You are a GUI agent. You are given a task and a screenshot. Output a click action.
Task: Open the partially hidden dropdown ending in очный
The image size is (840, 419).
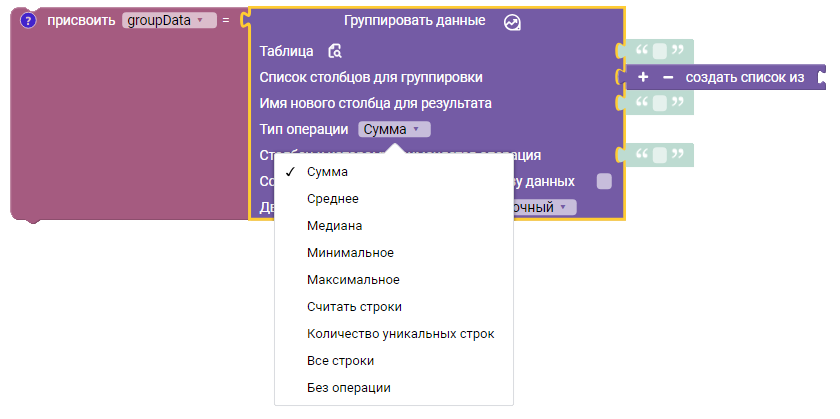544,207
